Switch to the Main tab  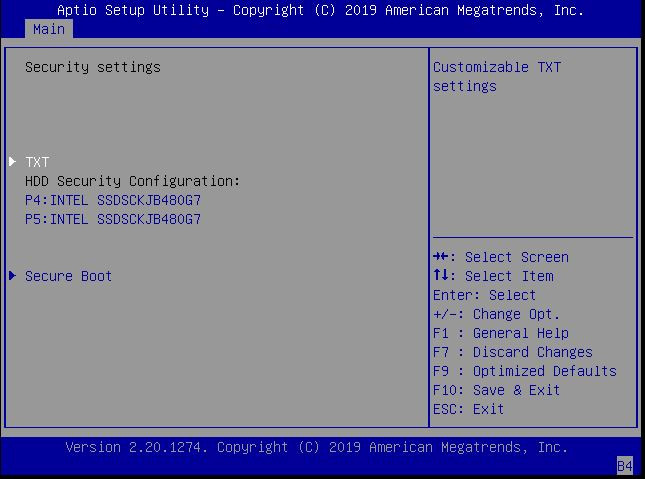pos(49,29)
